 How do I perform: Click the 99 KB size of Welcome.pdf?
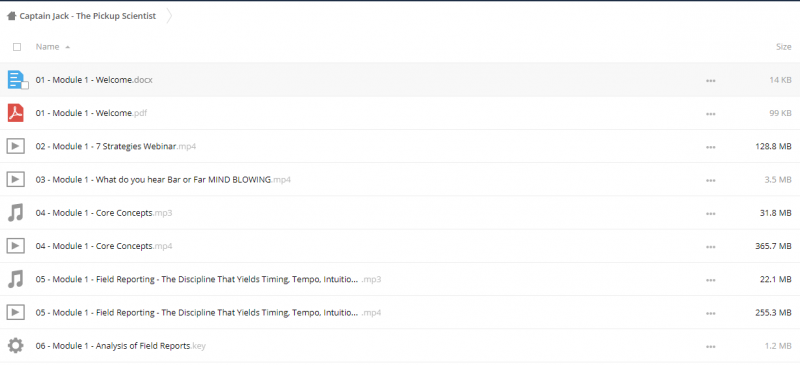pos(781,113)
